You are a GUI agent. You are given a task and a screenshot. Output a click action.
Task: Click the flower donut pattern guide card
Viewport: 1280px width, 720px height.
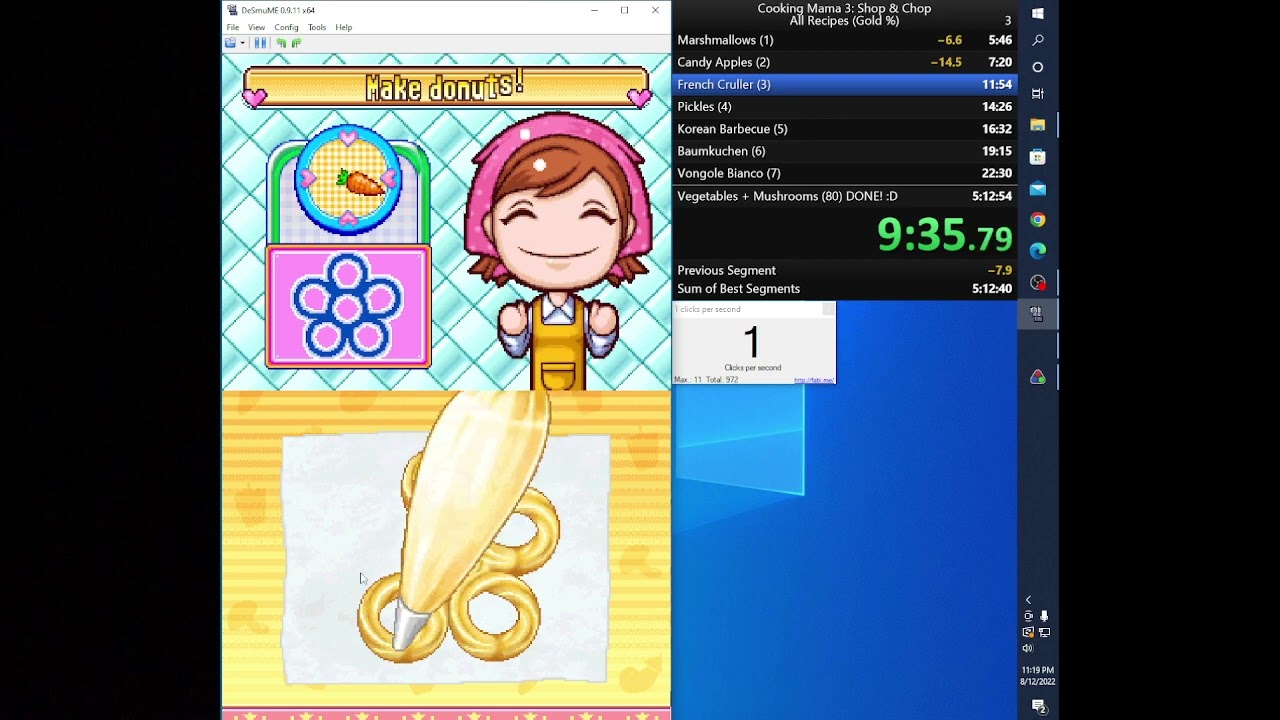[x=348, y=306]
